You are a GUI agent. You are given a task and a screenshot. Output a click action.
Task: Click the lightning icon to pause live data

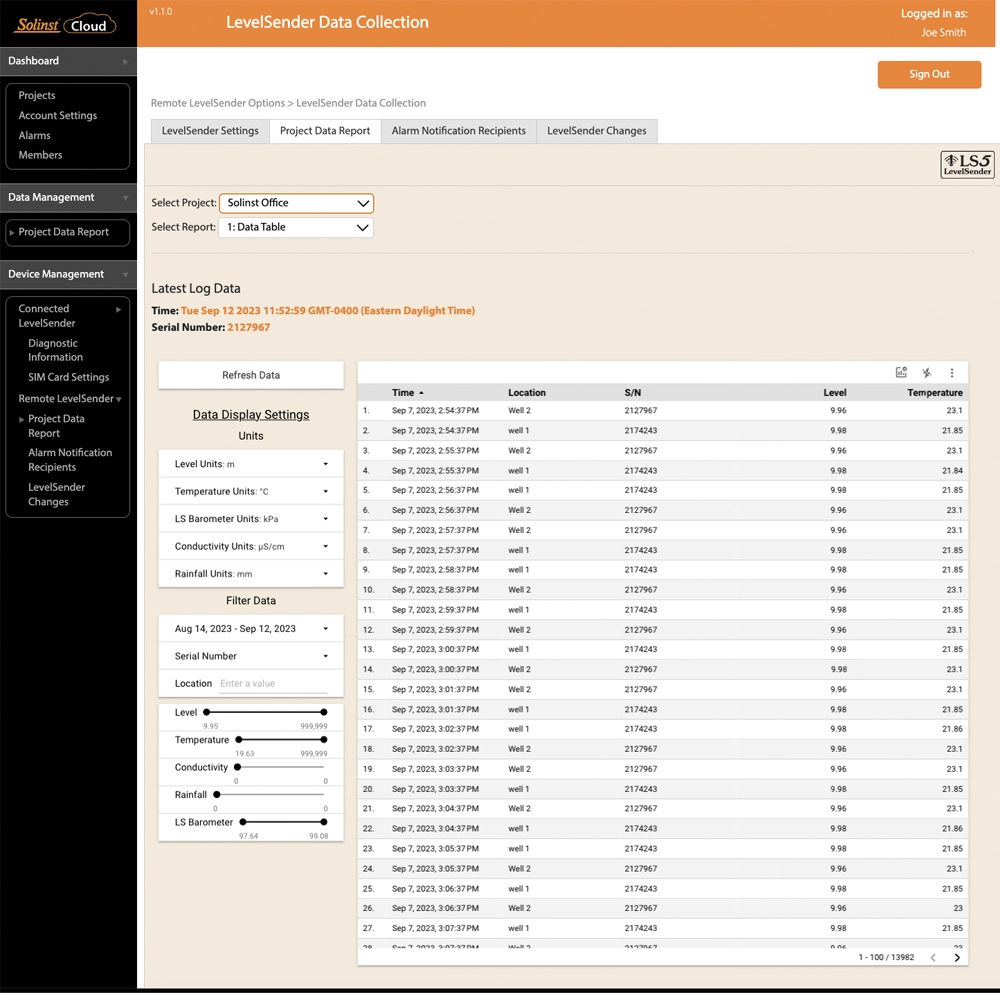[x=926, y=371]
